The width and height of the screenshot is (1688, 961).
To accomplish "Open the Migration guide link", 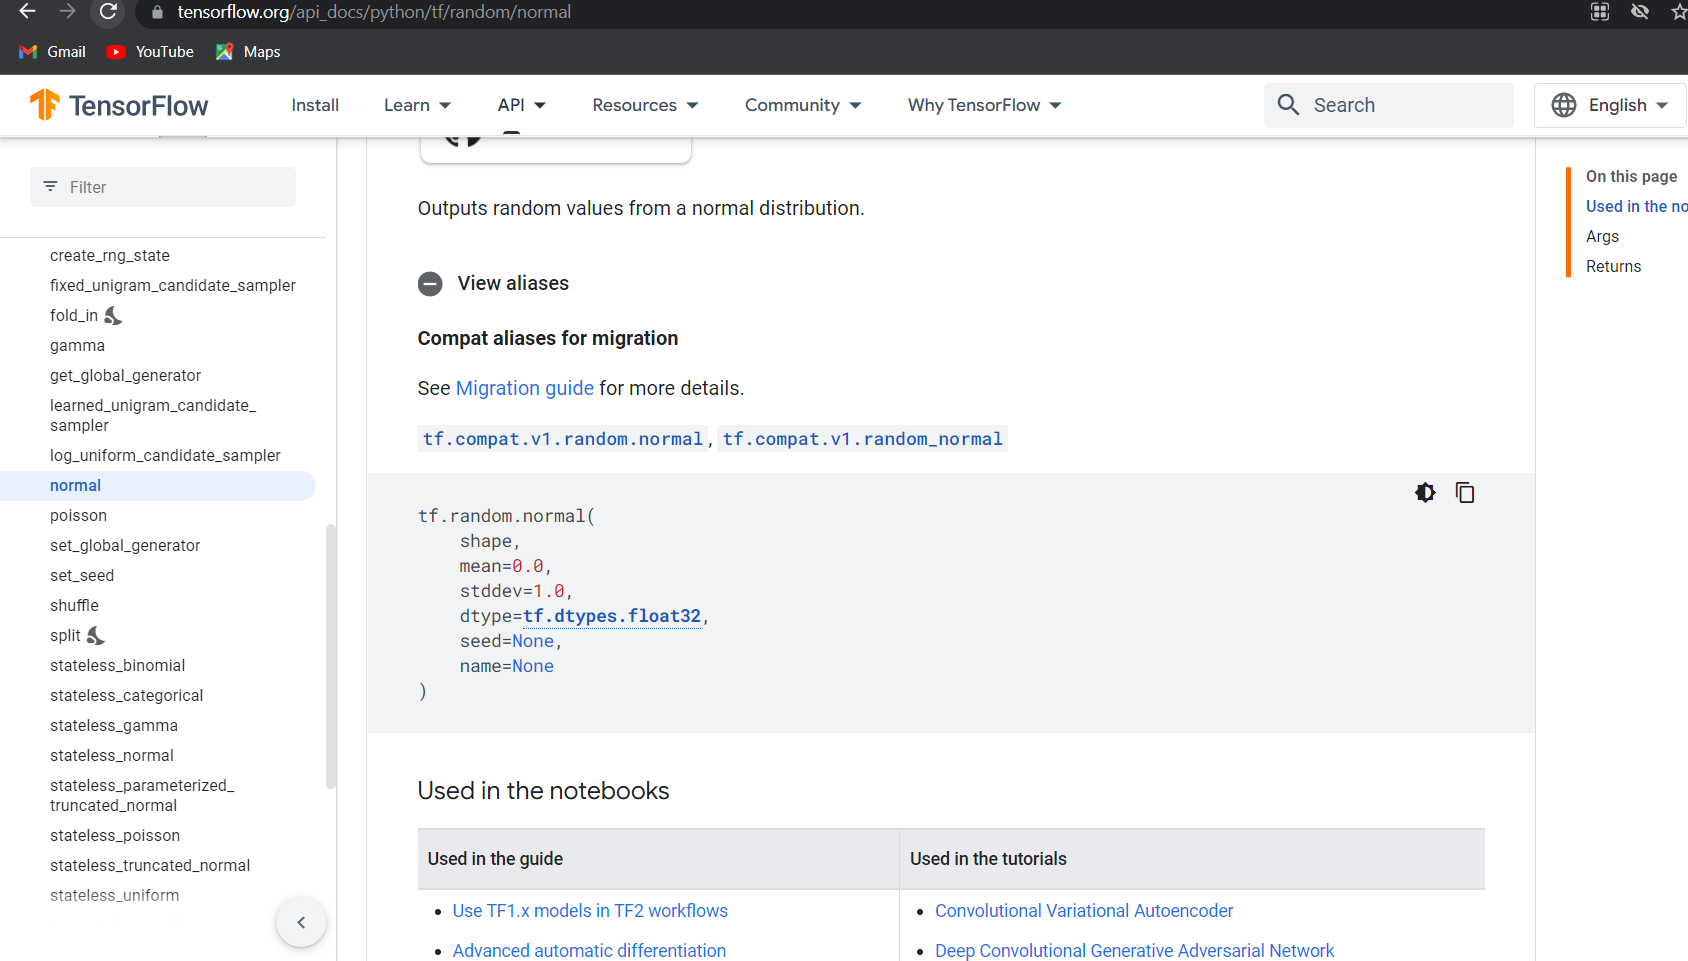I will point(525,388).
